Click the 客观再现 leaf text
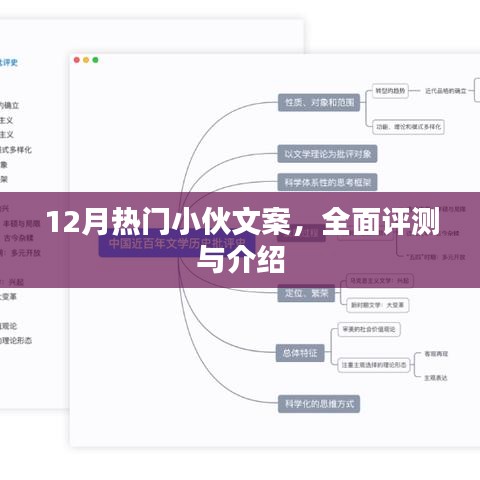This screenshot has width=480, height=480. (436, 354)
